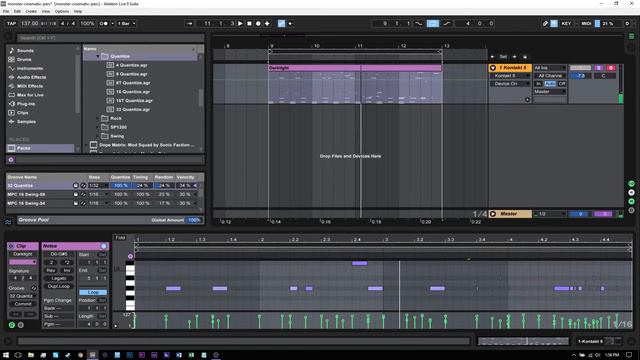Unfold the 1 Kontakt 5 track
The image size is (640, 360).
493,68
